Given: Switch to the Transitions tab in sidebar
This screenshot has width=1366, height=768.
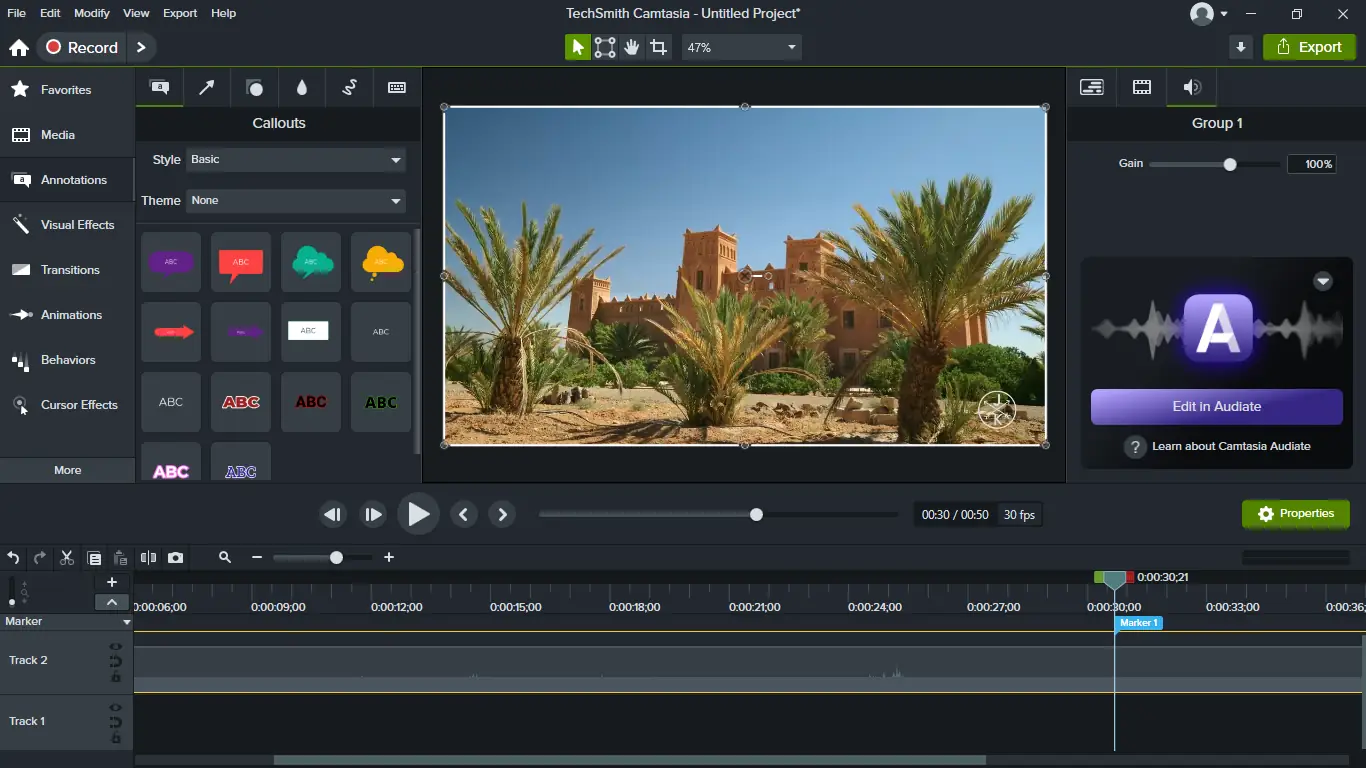Looking at the screenshot, I should click(x=69, y=270).
